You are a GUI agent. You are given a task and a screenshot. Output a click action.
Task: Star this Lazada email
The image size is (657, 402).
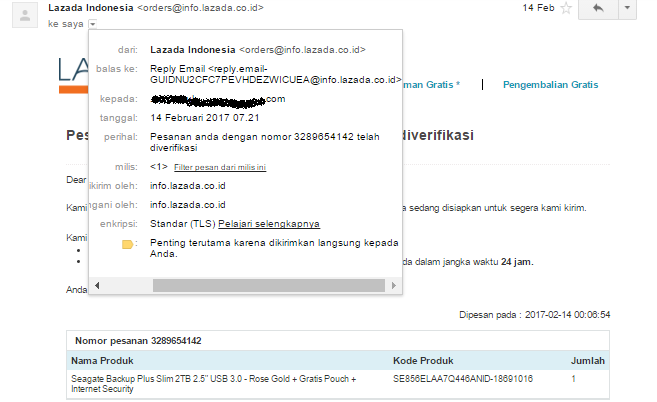(566, 8)
